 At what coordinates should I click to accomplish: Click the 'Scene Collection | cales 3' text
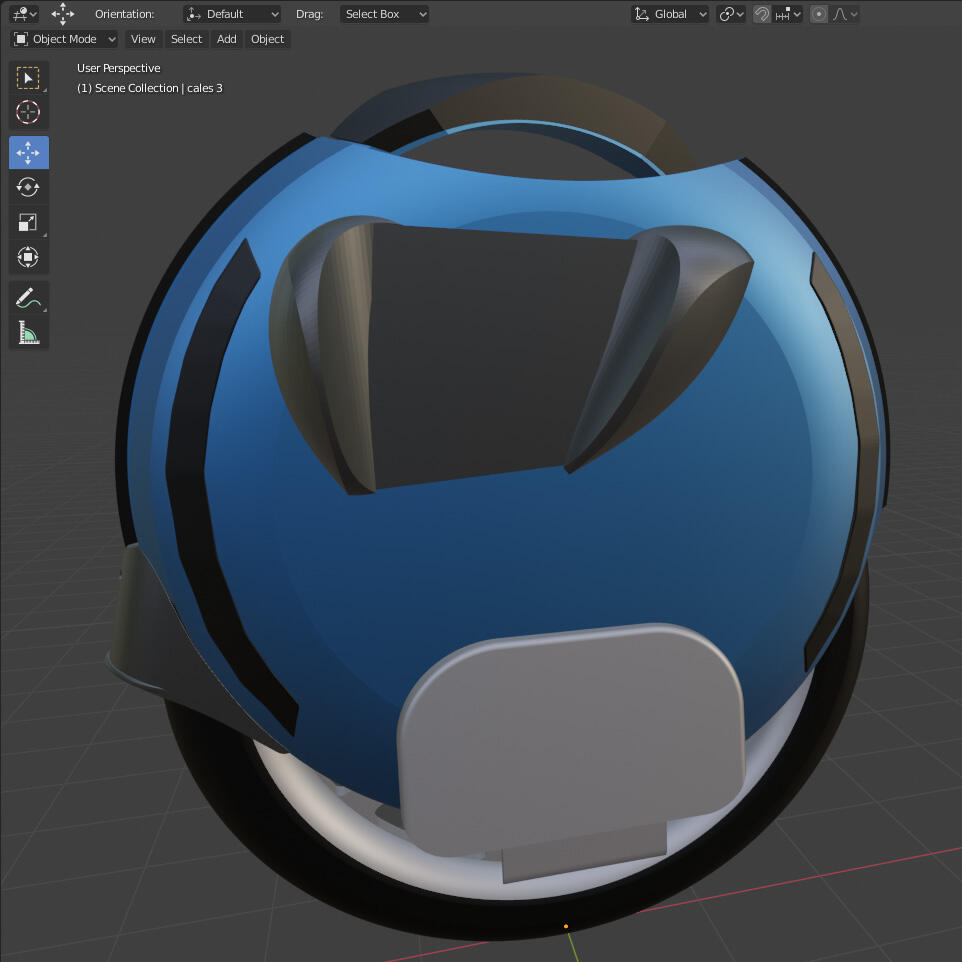point(158,88)
